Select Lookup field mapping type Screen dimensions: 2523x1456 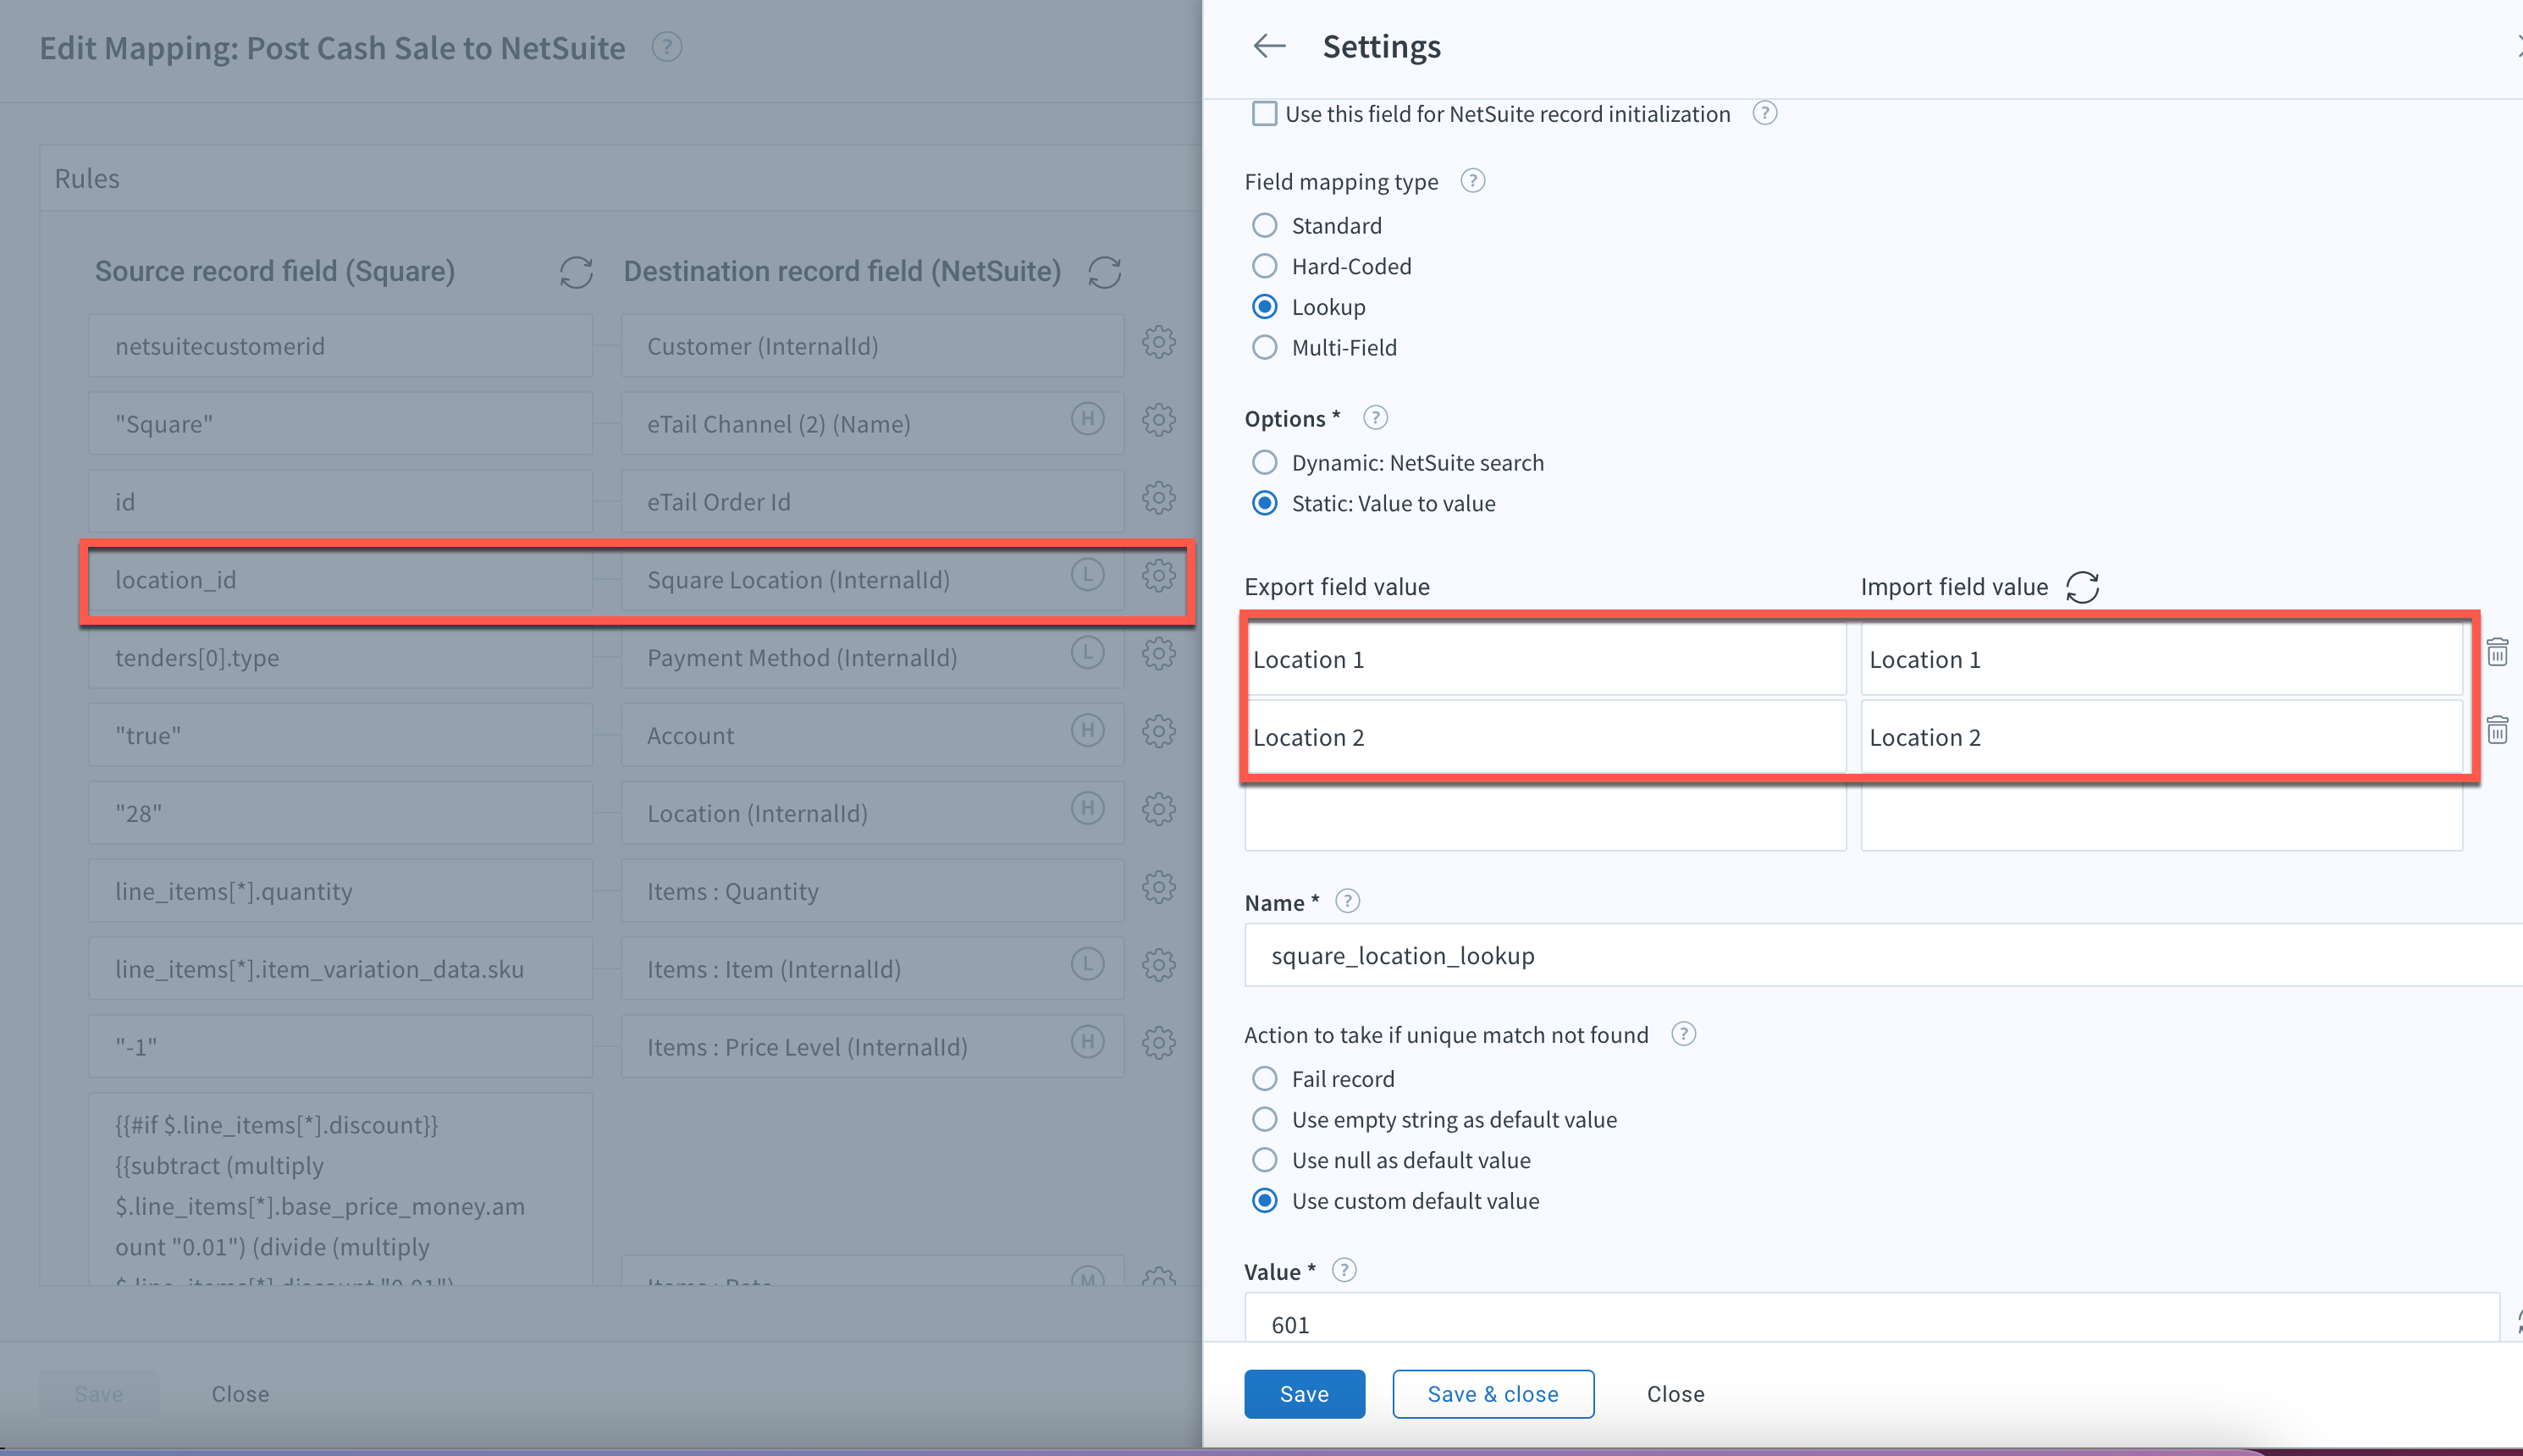1264,306
